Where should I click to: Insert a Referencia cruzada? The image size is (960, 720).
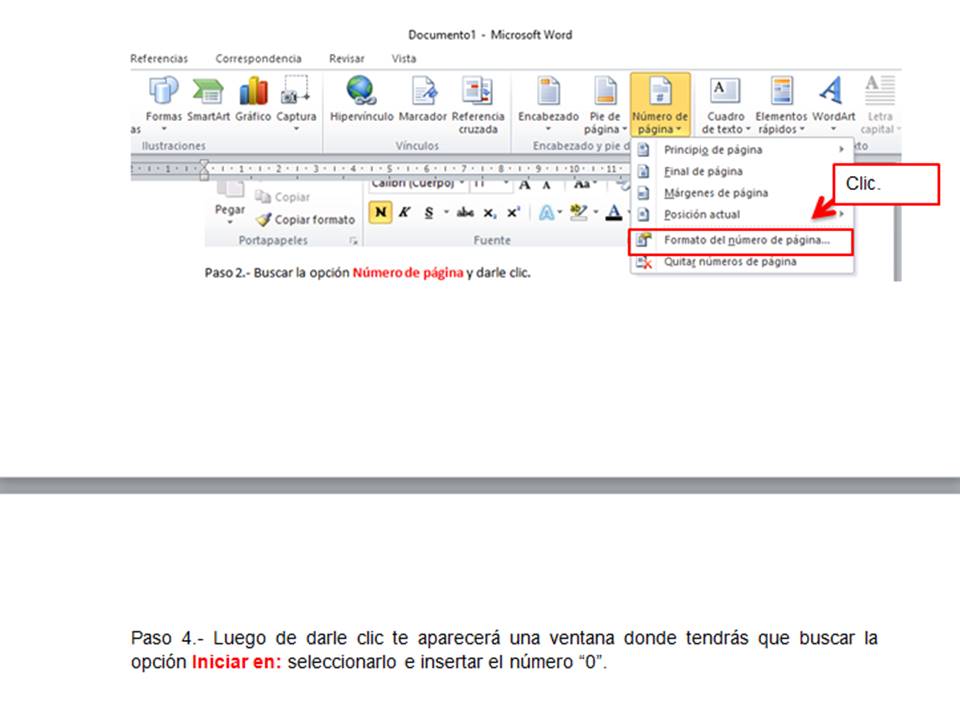tap(478, 105)
